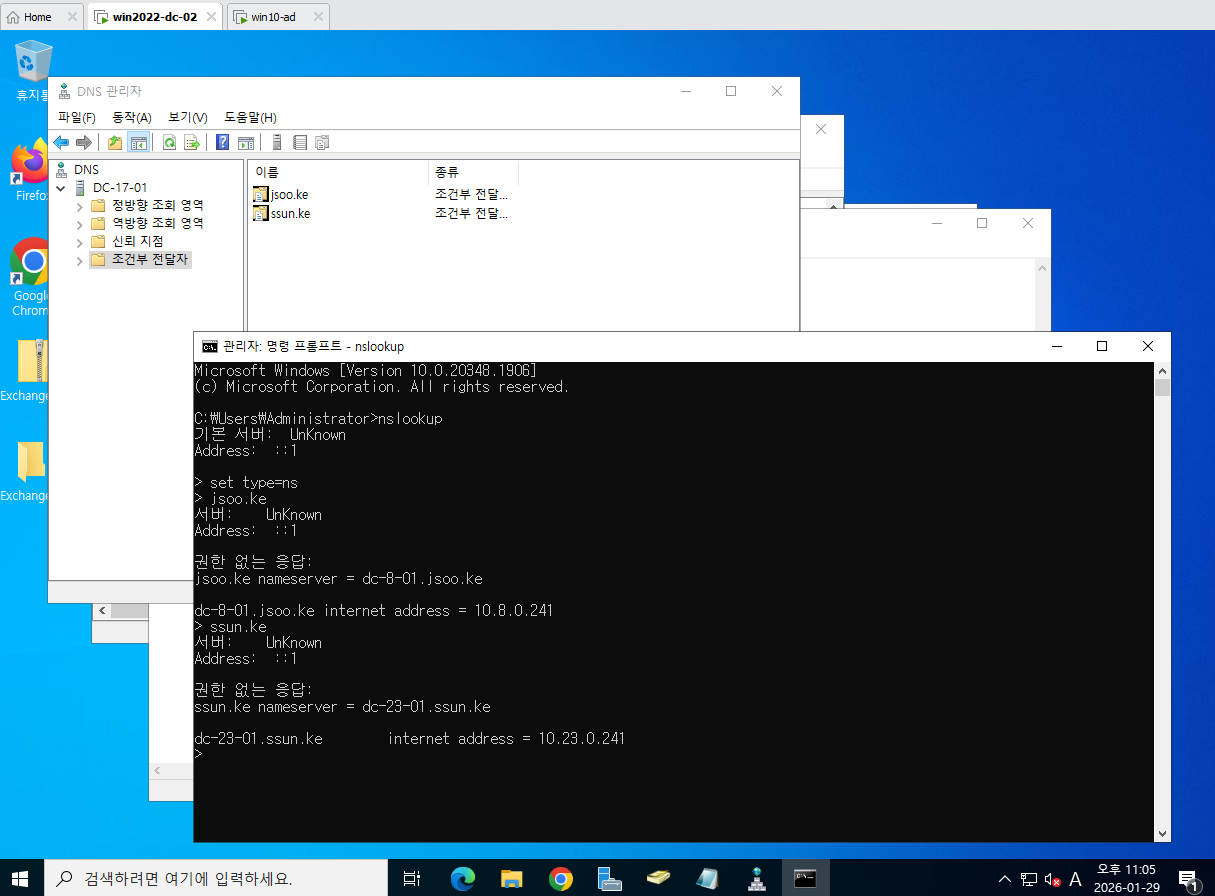The image size is (1215, 896).
Task: Click the taskbar search box
Action: tap(218, 879)
